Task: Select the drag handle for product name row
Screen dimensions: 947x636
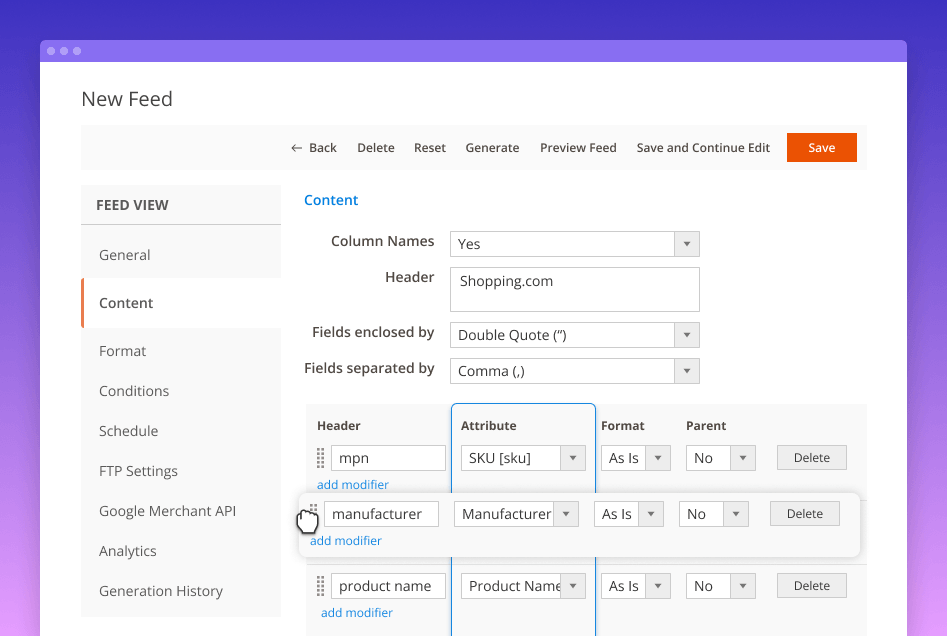Action: tap(320, 585)
